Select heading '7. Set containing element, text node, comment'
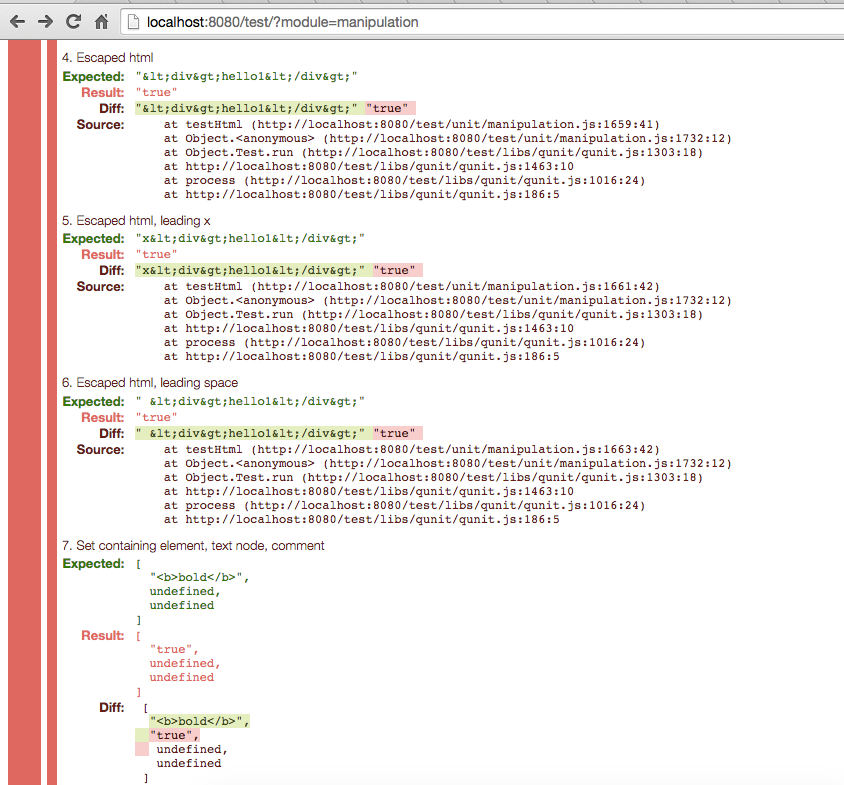 pyautogui.click(x=193, y=546)
